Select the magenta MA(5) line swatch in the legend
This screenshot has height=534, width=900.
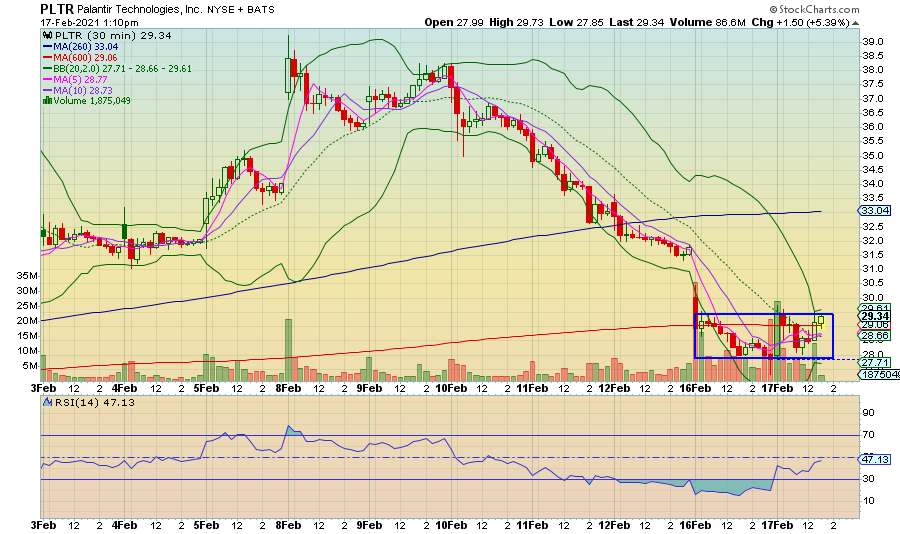pos(48,79)
